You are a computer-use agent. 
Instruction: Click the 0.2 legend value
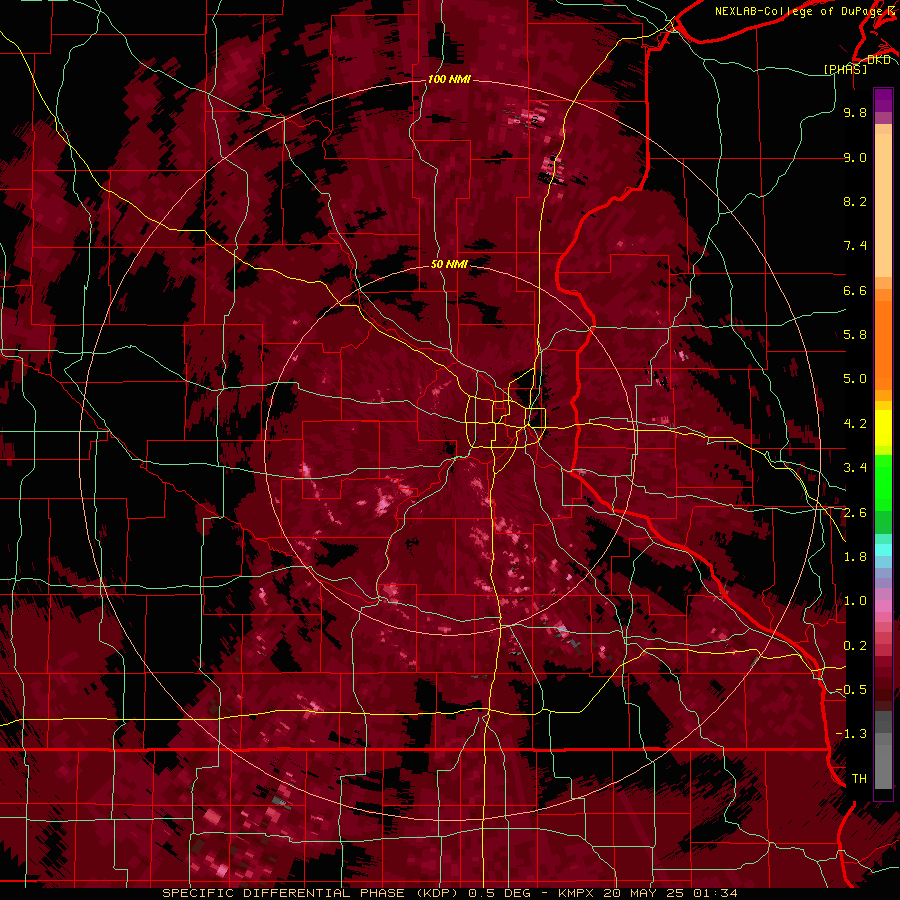point(855,646)
